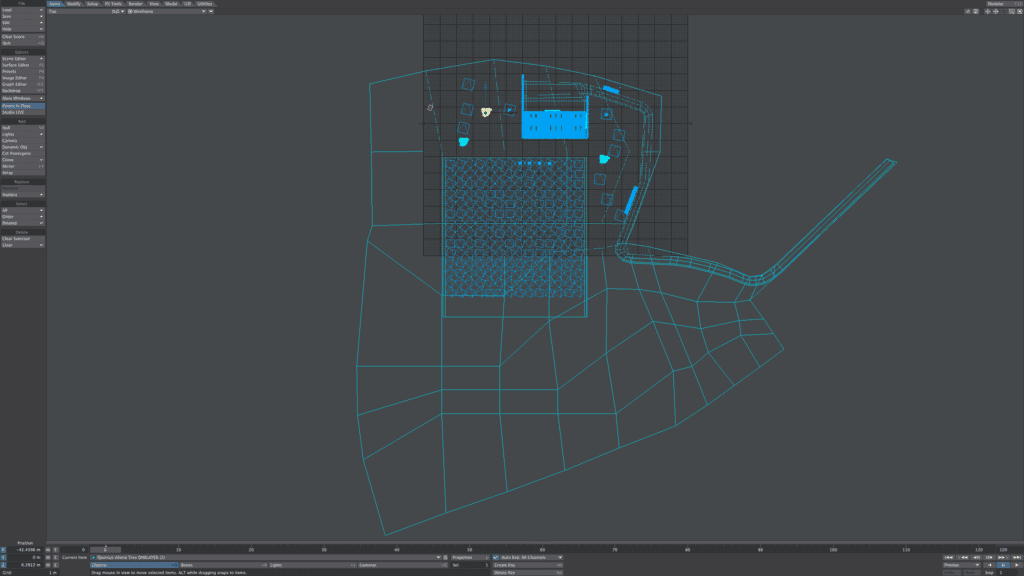Open the Render tab
This screenshot has width=1024, height=576.
(135, 4)
